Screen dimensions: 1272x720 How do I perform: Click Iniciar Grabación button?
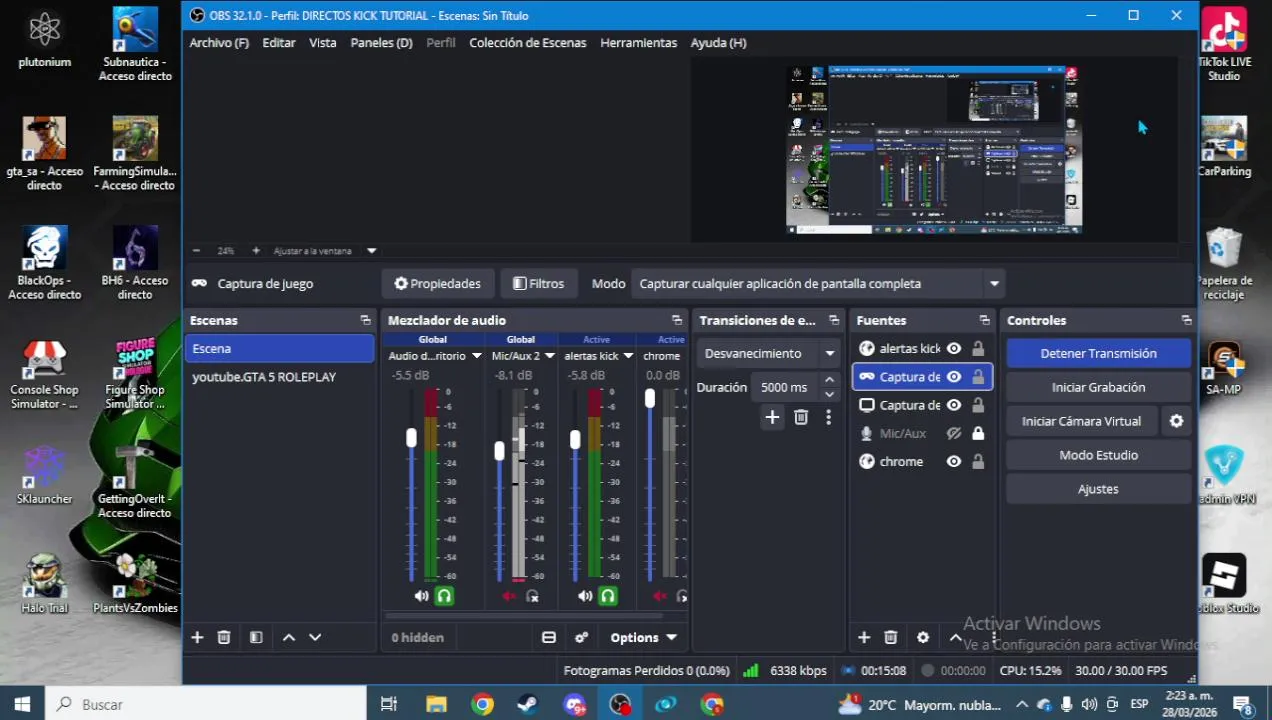pyautogui.click(x=1098, y=387)
